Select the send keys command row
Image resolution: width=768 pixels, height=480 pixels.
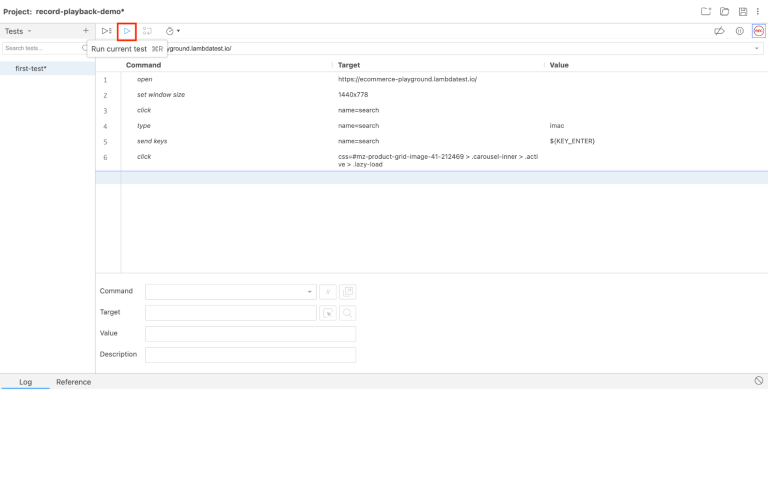432,141
